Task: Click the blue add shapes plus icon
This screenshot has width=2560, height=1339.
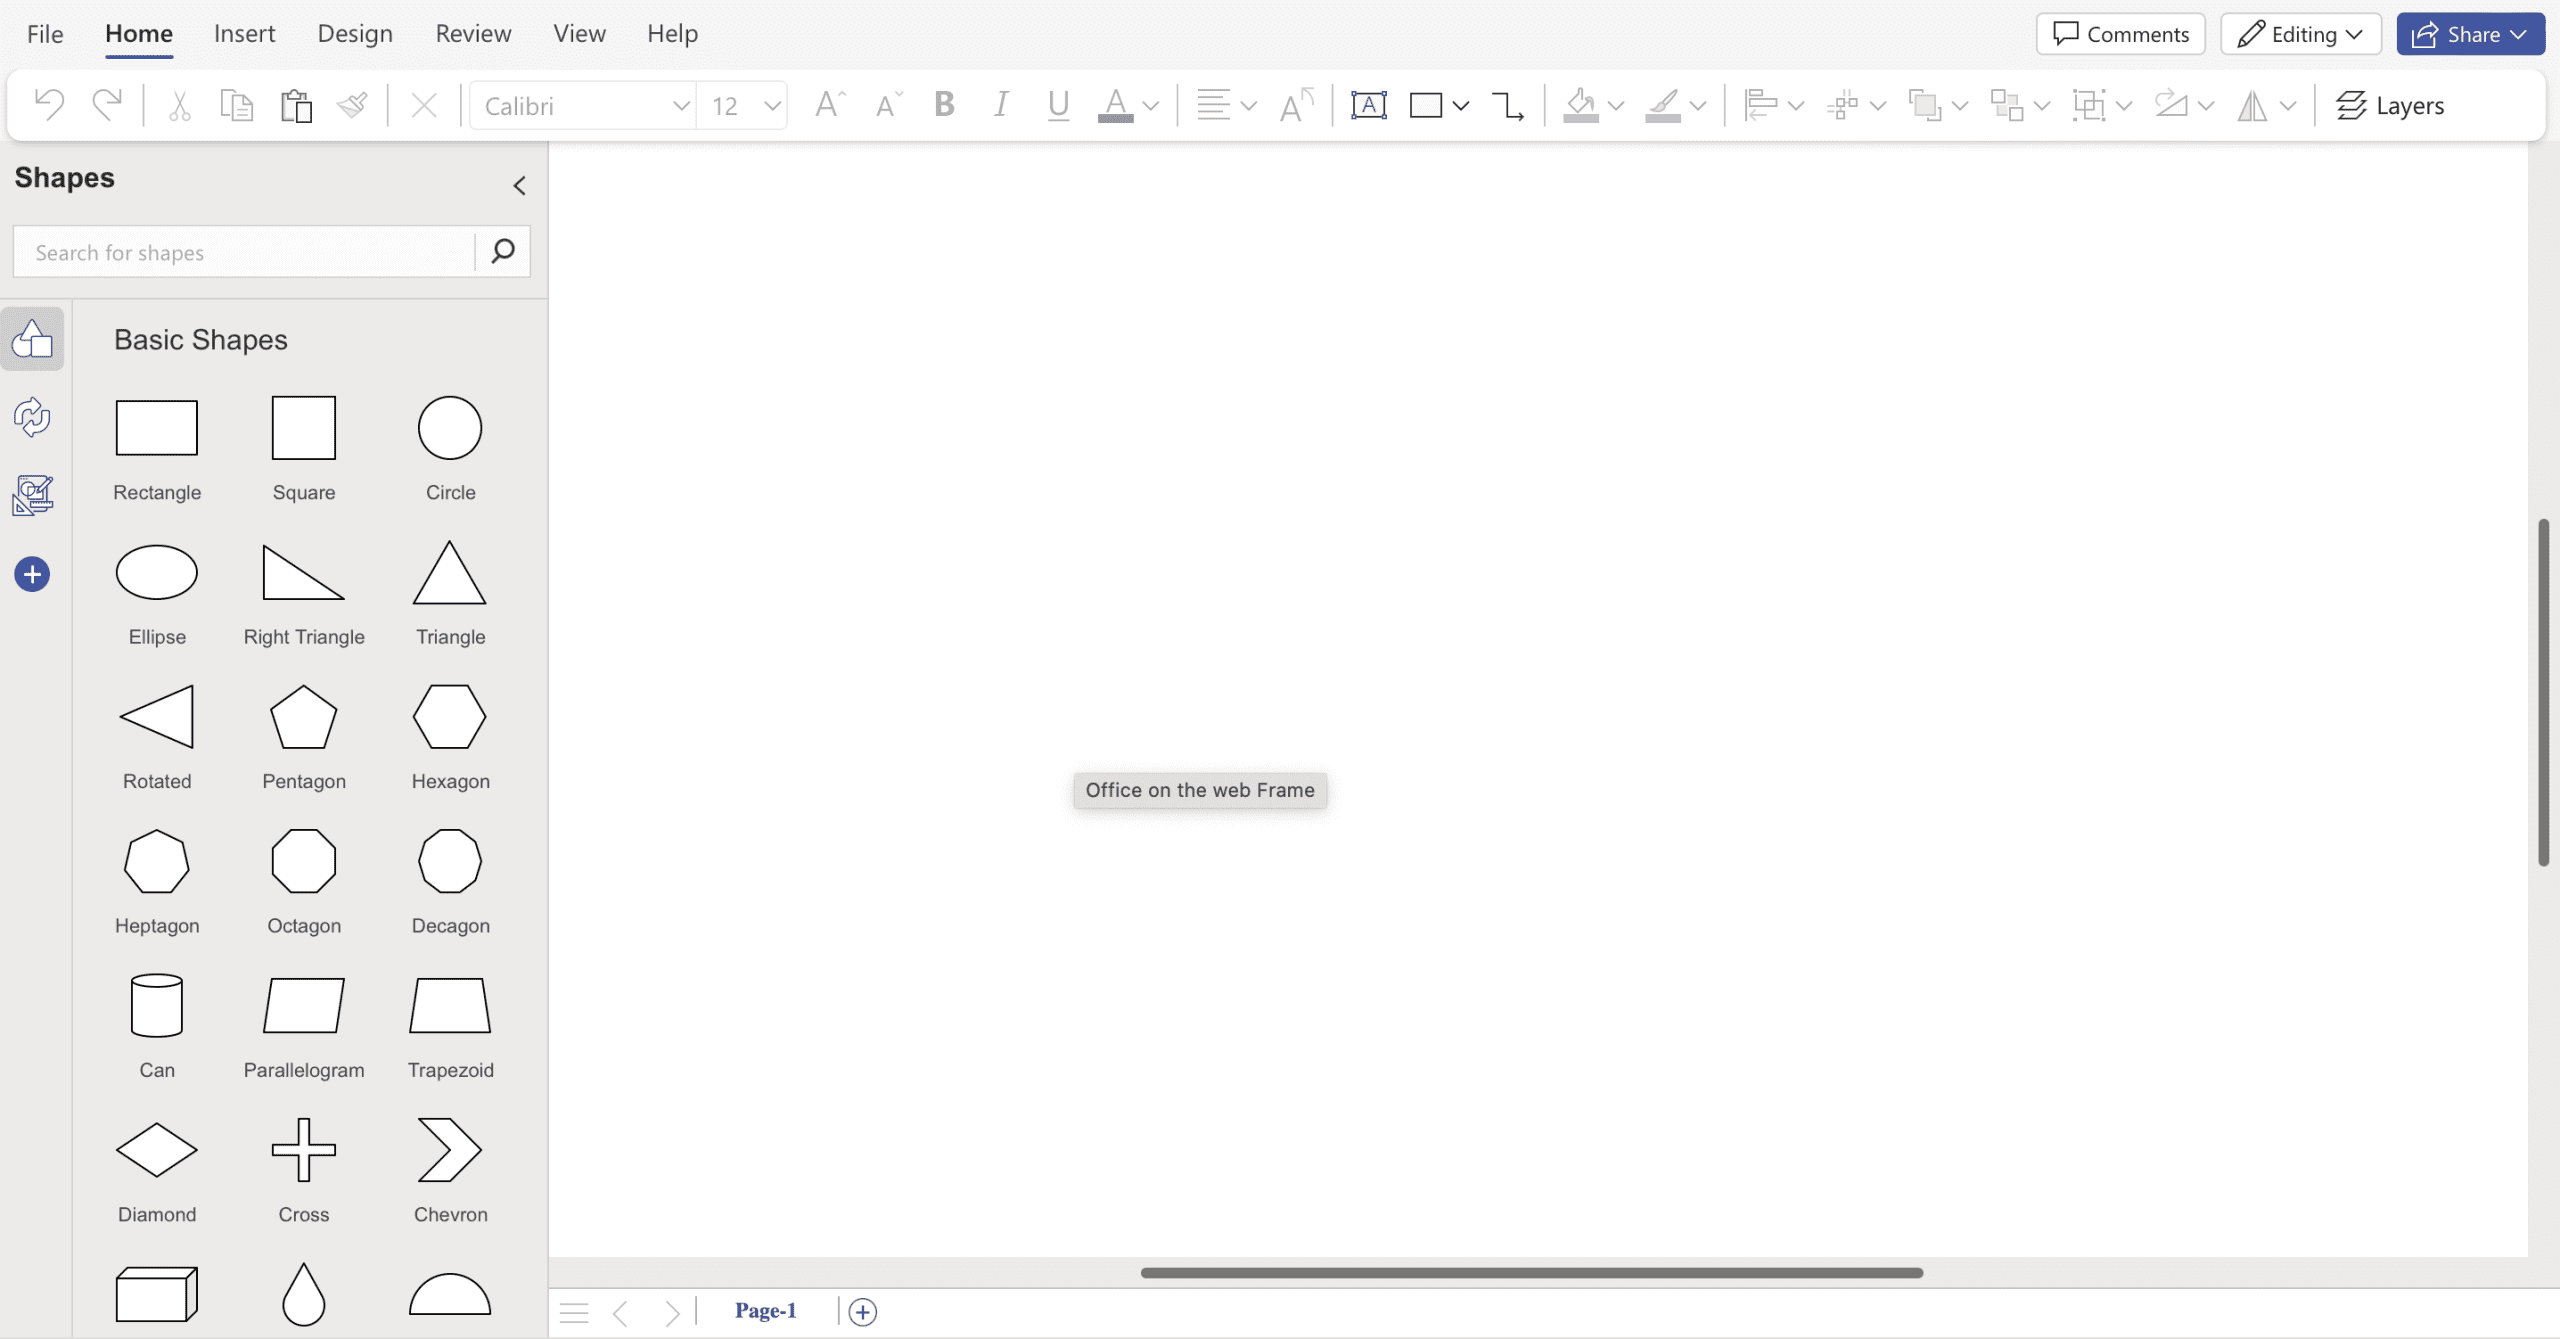Action: (32, 575)
